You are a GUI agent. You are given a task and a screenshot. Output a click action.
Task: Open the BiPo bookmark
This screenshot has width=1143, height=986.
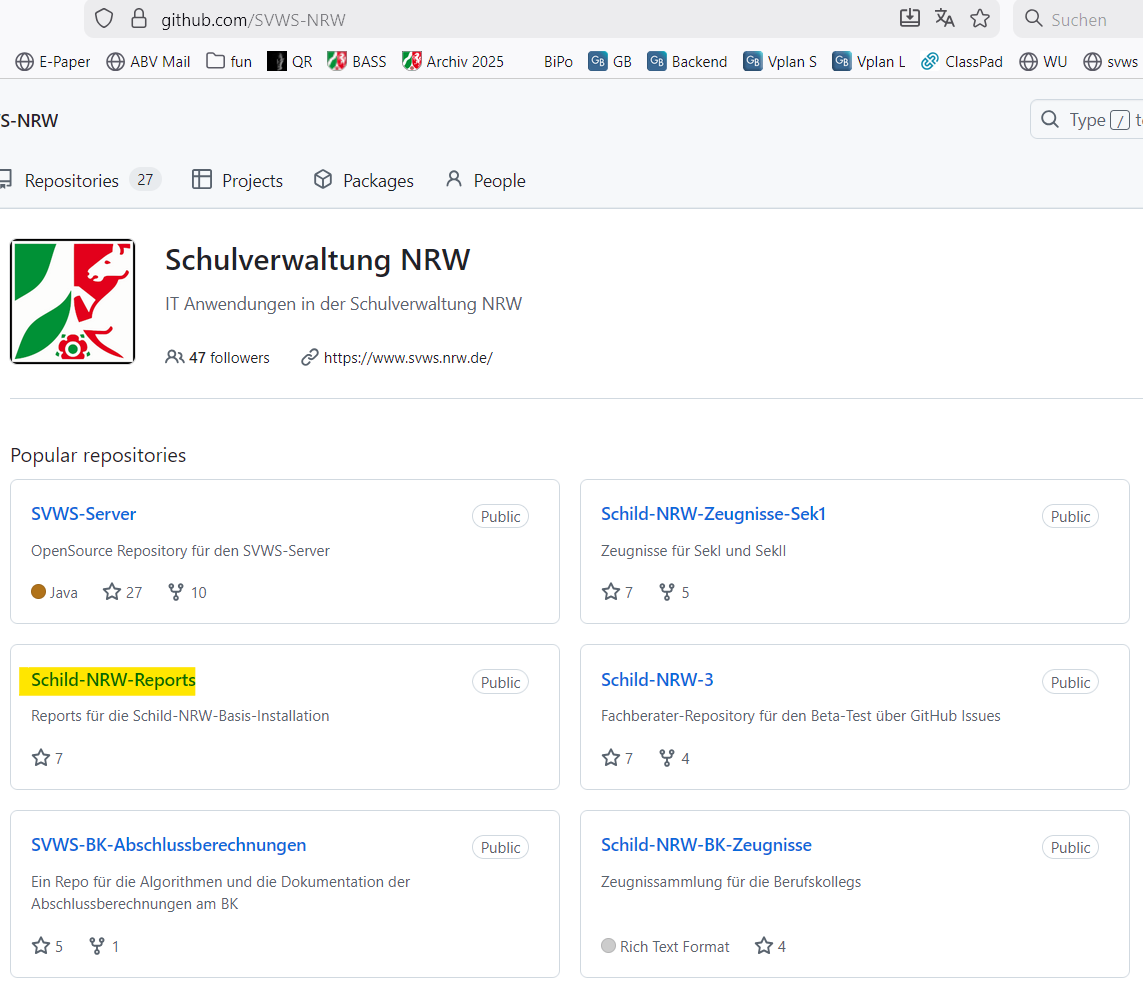point(558,61)
